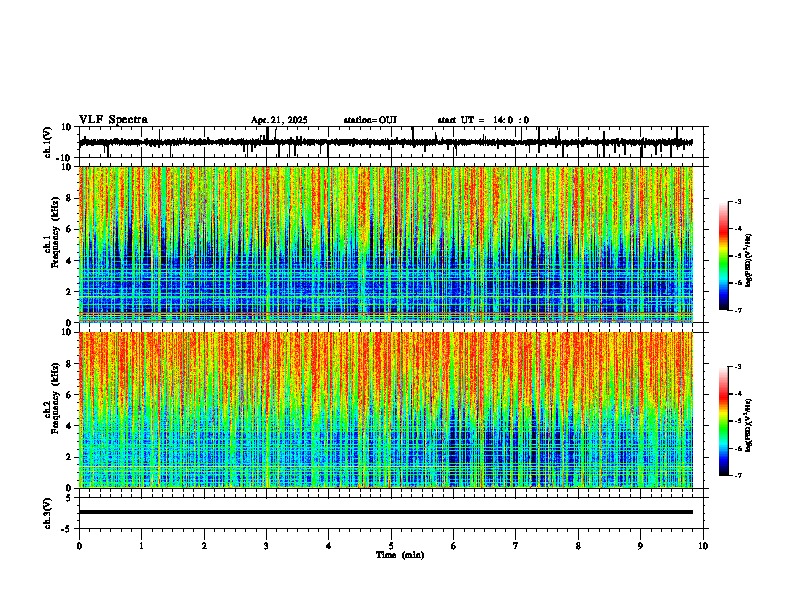Click the 8 kHz tick on ch.1 spectrogram axis
This screenshot has height=612, width=792.
pyautogui.click(x=70, y=198)
